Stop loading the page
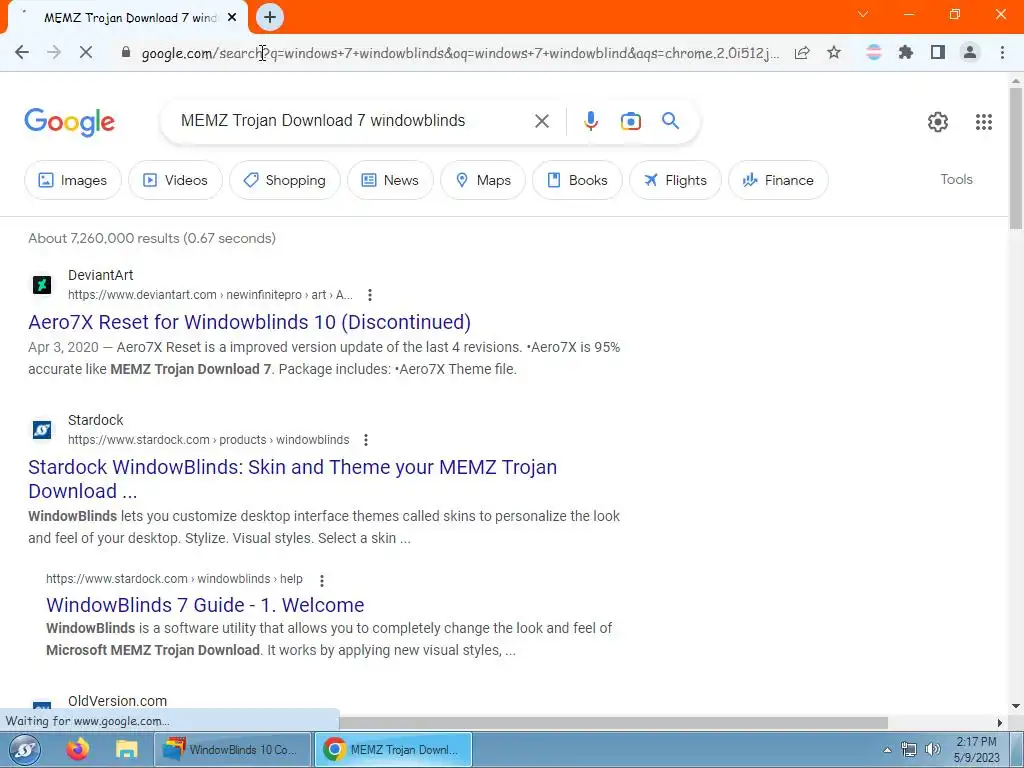Image resolution: width=1024 pixels, height=768 pixels. 86,52
